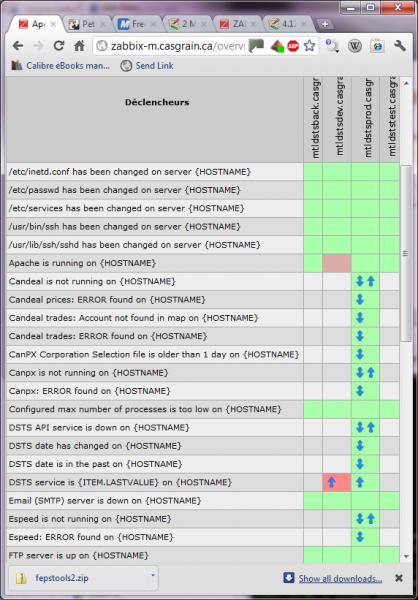Click arrow in Canpx: ERROR found row

click(359, 391)
